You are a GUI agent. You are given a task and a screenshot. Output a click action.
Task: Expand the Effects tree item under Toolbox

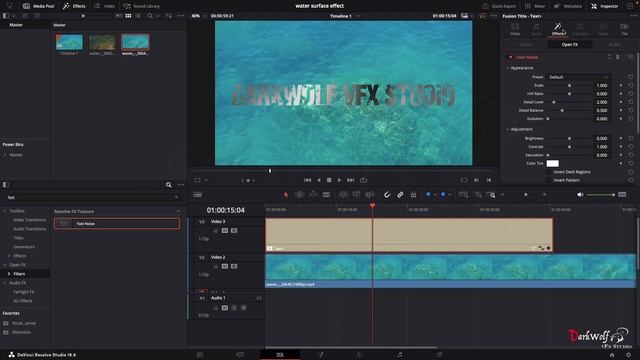(9, 256)
